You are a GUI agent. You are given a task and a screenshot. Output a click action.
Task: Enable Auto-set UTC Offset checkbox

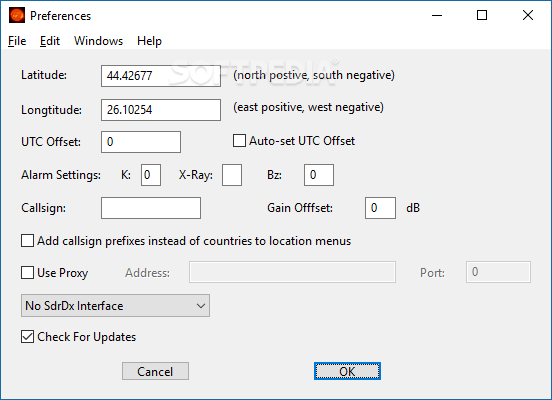coord(239,141)
